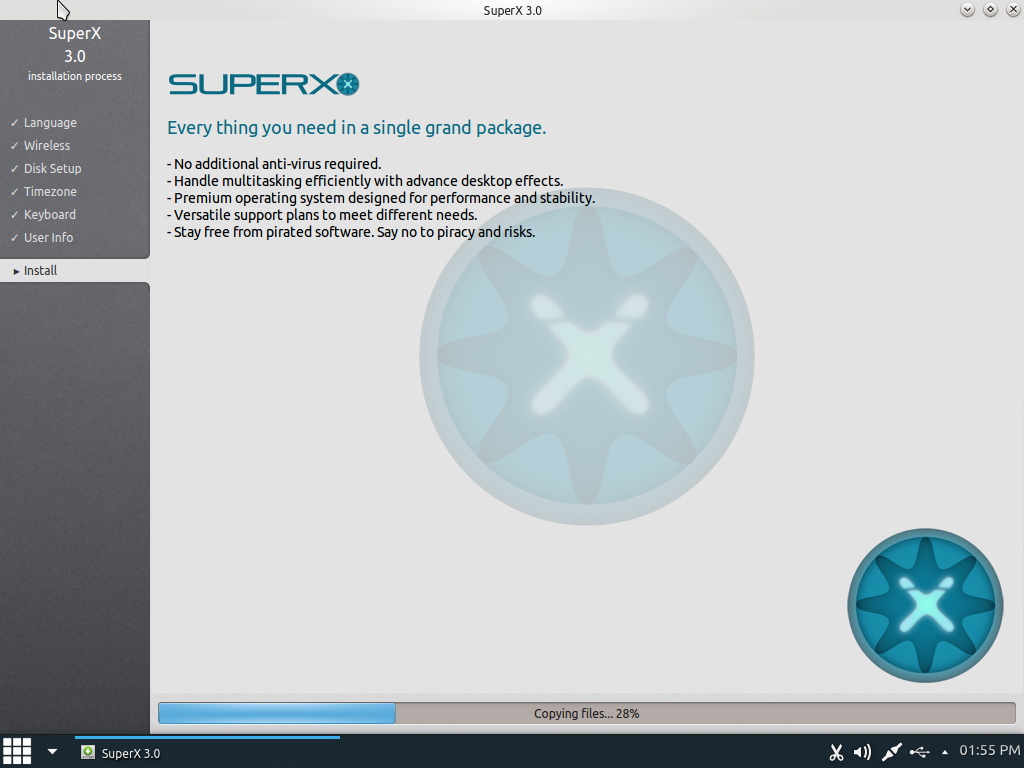Choose the User Info step
The width and height of the screenshot is (1024, 768).
point(48,238)
